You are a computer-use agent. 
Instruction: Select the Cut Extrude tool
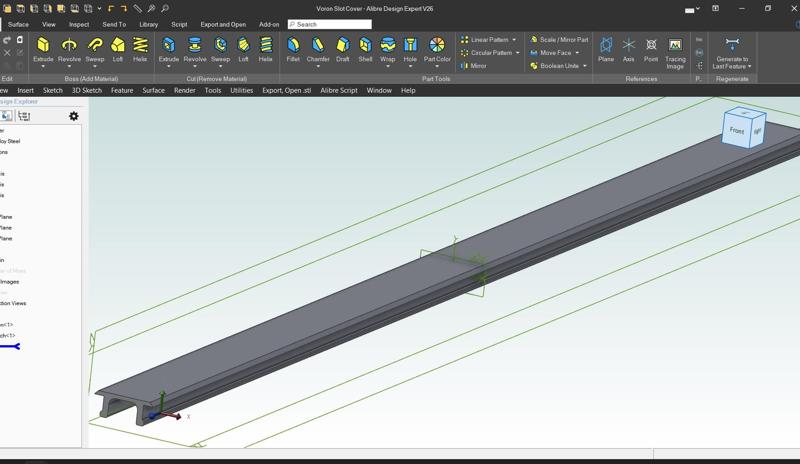pos(169,49)
